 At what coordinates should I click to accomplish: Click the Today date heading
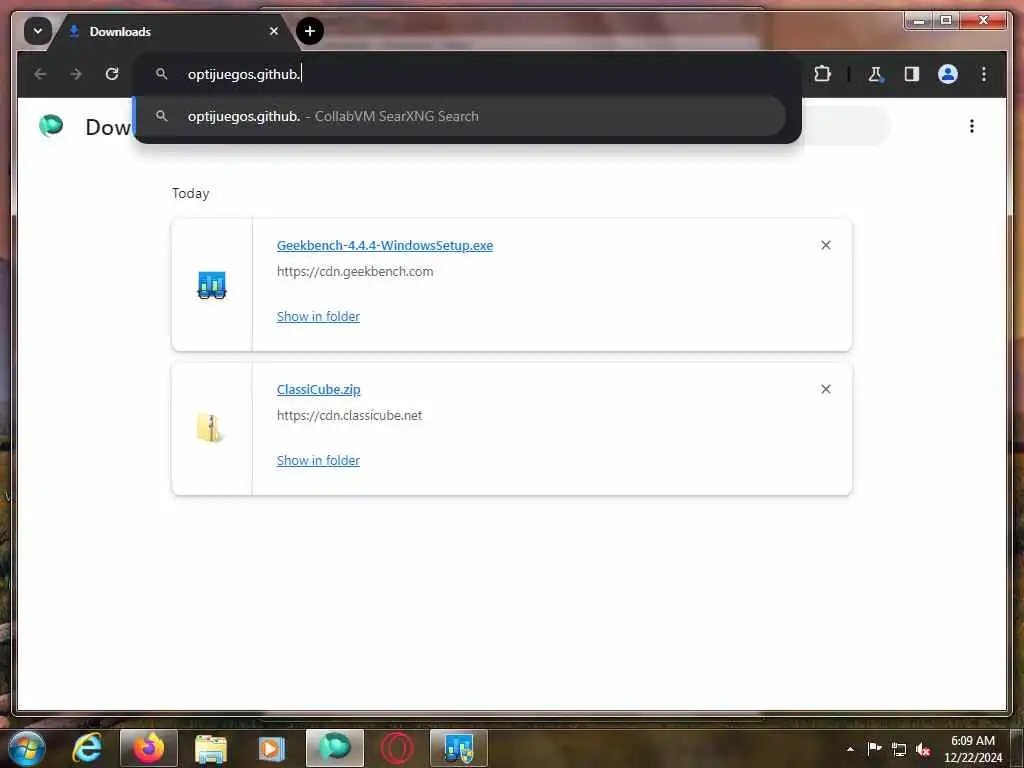[190, 193]
